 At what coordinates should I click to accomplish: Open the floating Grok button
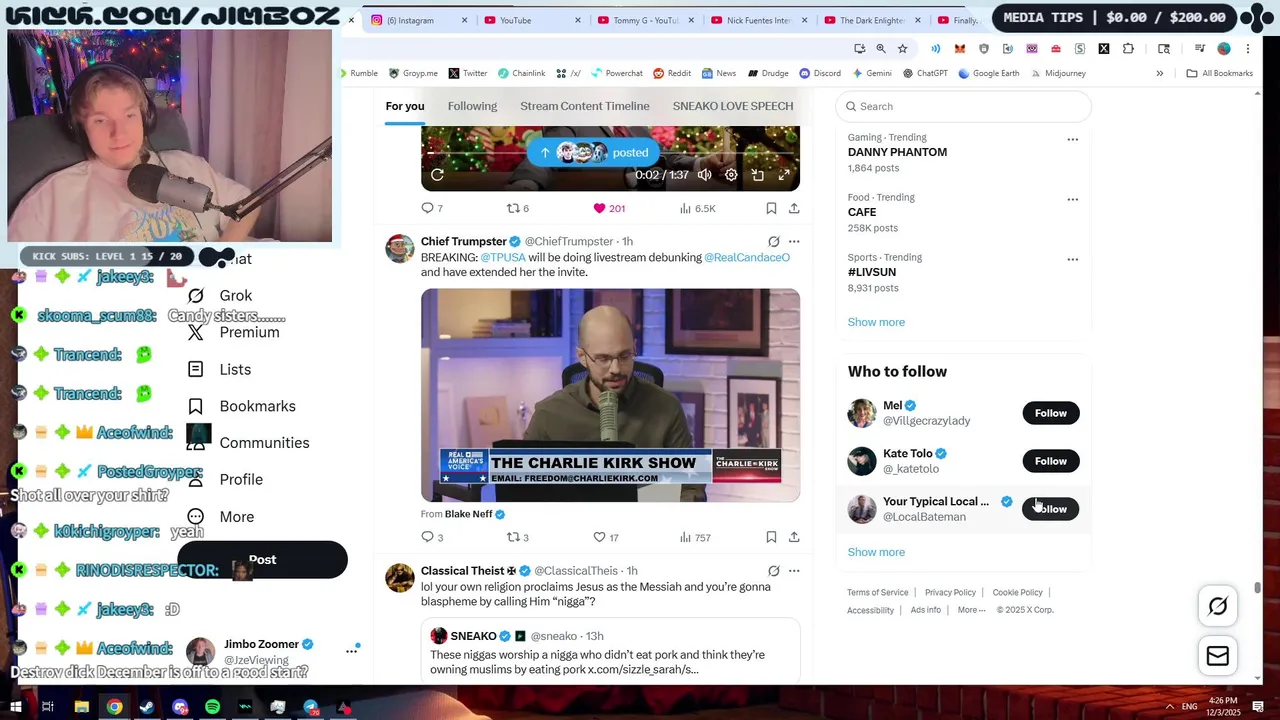tap(1218, 606)
